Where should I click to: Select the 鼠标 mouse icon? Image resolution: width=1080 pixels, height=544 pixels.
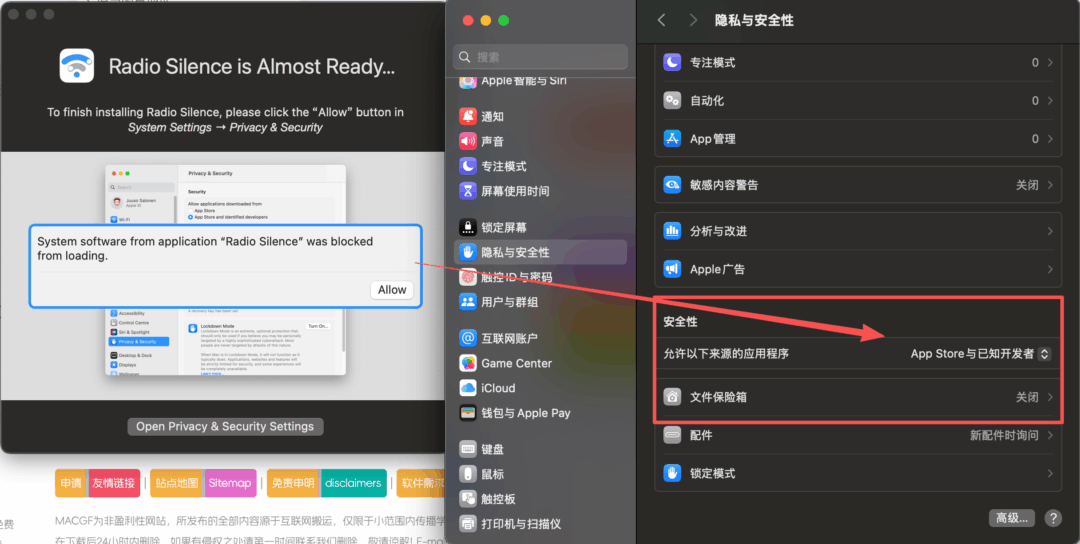[x=468, y=474]
